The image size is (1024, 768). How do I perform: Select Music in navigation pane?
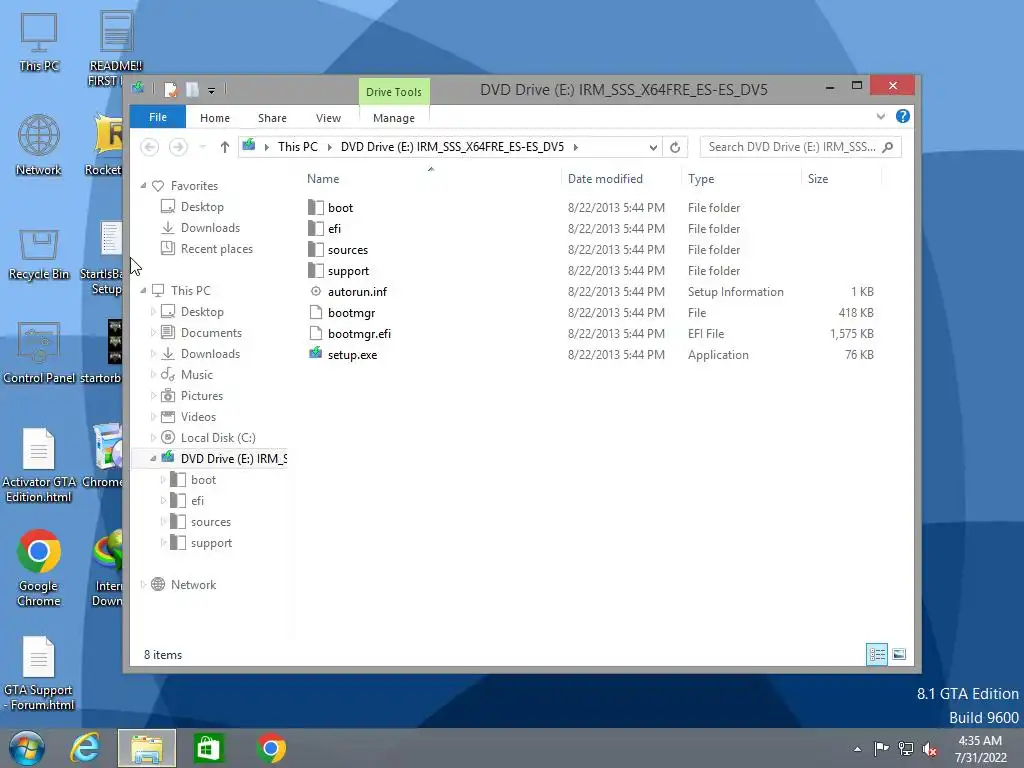(x=197, y=375)
